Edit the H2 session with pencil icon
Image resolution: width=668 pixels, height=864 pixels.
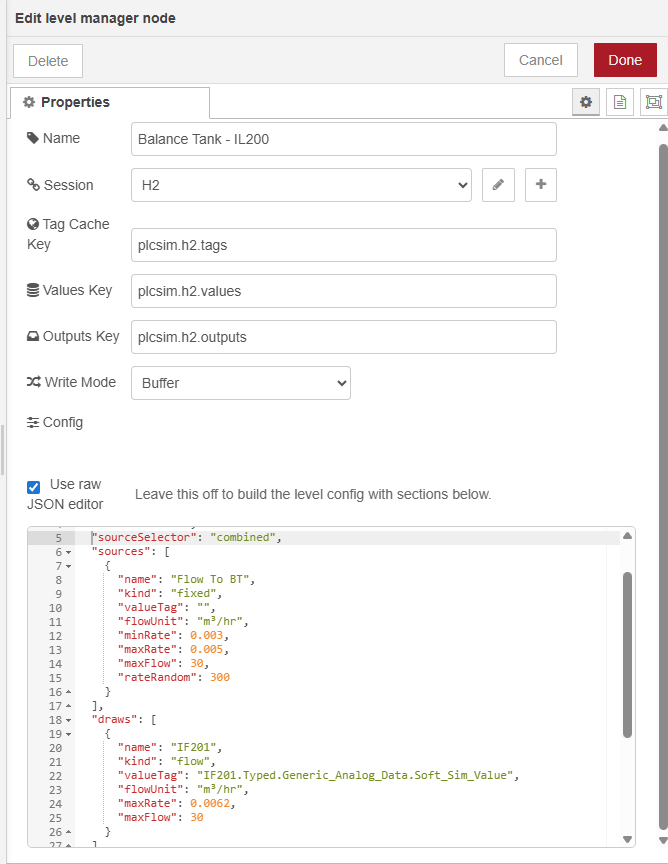click(498, 185)
